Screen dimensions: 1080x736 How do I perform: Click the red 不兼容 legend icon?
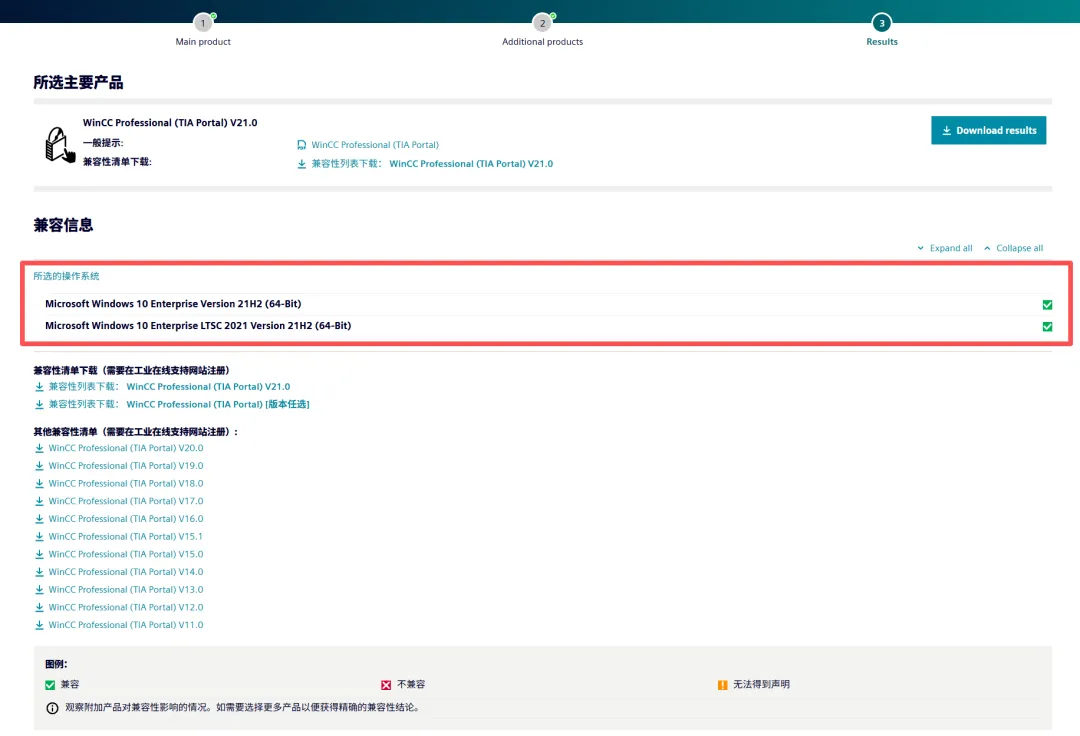pos(386,685)
